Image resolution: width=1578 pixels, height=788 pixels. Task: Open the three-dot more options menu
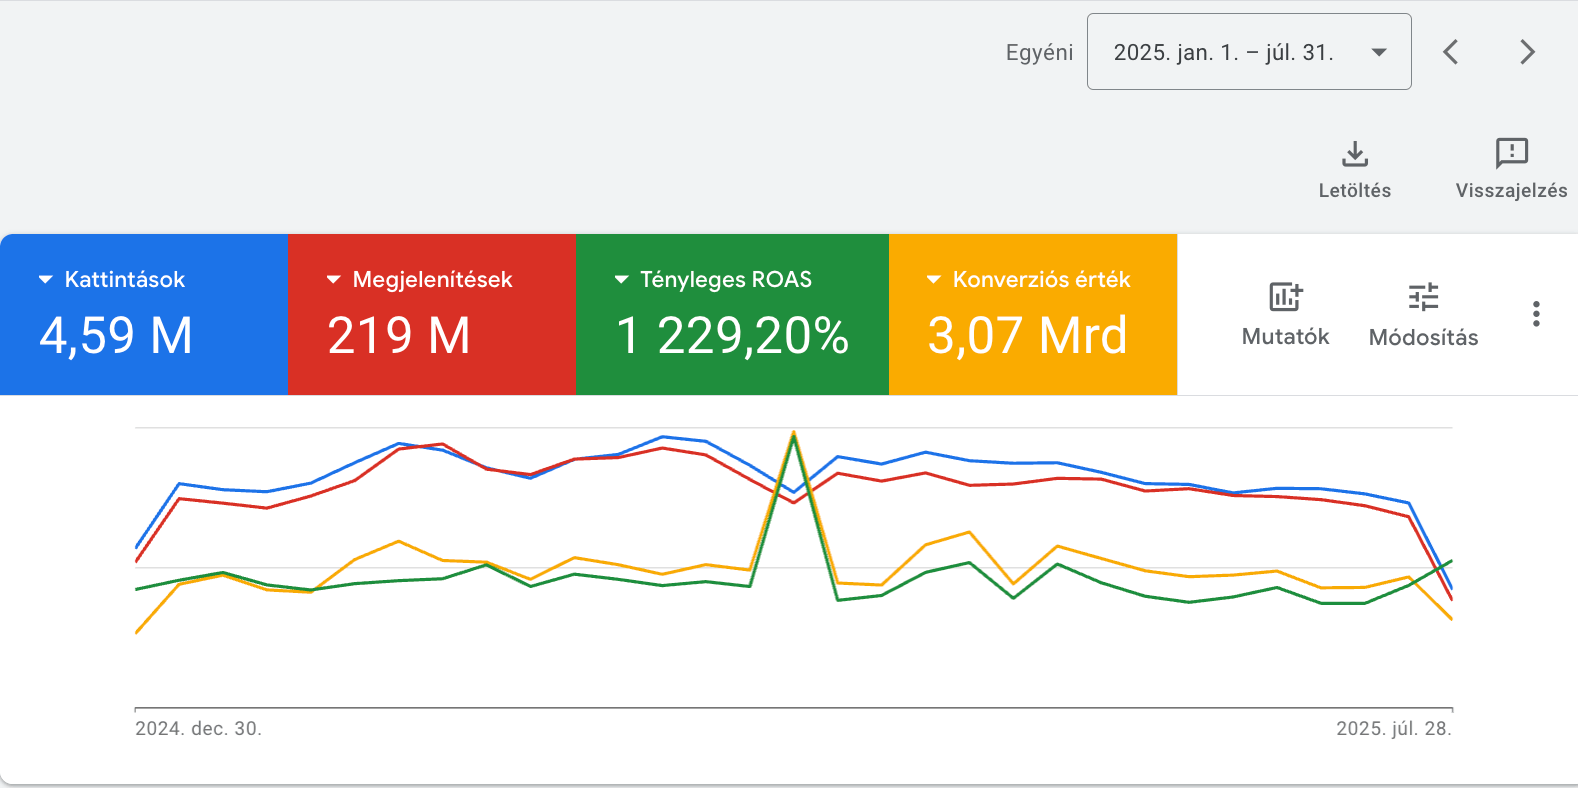click(1536, 314)
